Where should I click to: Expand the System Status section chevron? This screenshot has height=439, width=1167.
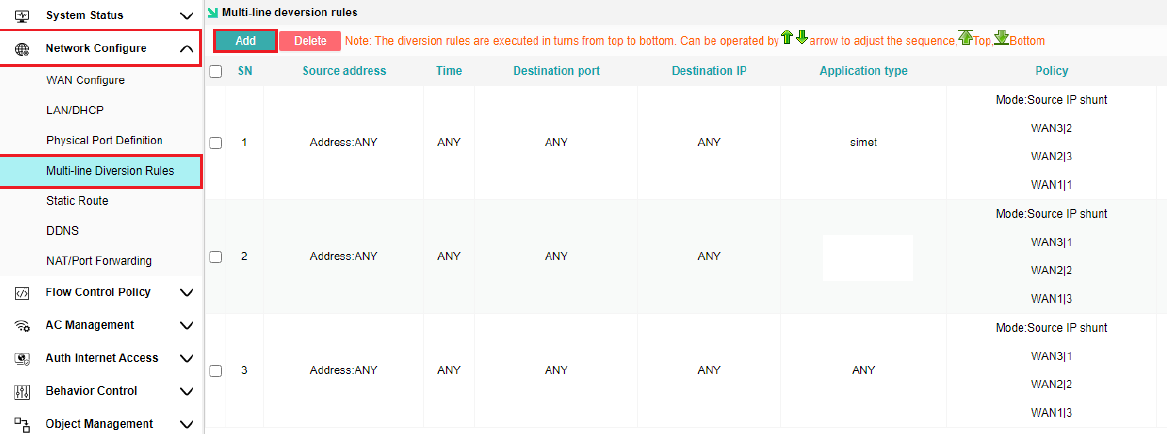(186, 15)
